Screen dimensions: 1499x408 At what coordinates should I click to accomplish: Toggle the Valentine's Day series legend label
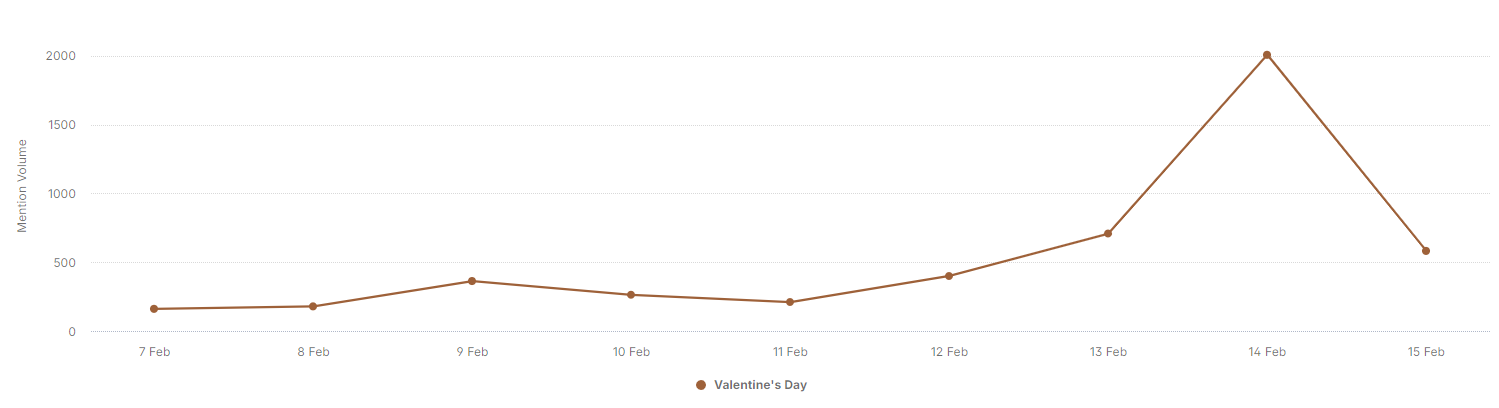(760, 385)
